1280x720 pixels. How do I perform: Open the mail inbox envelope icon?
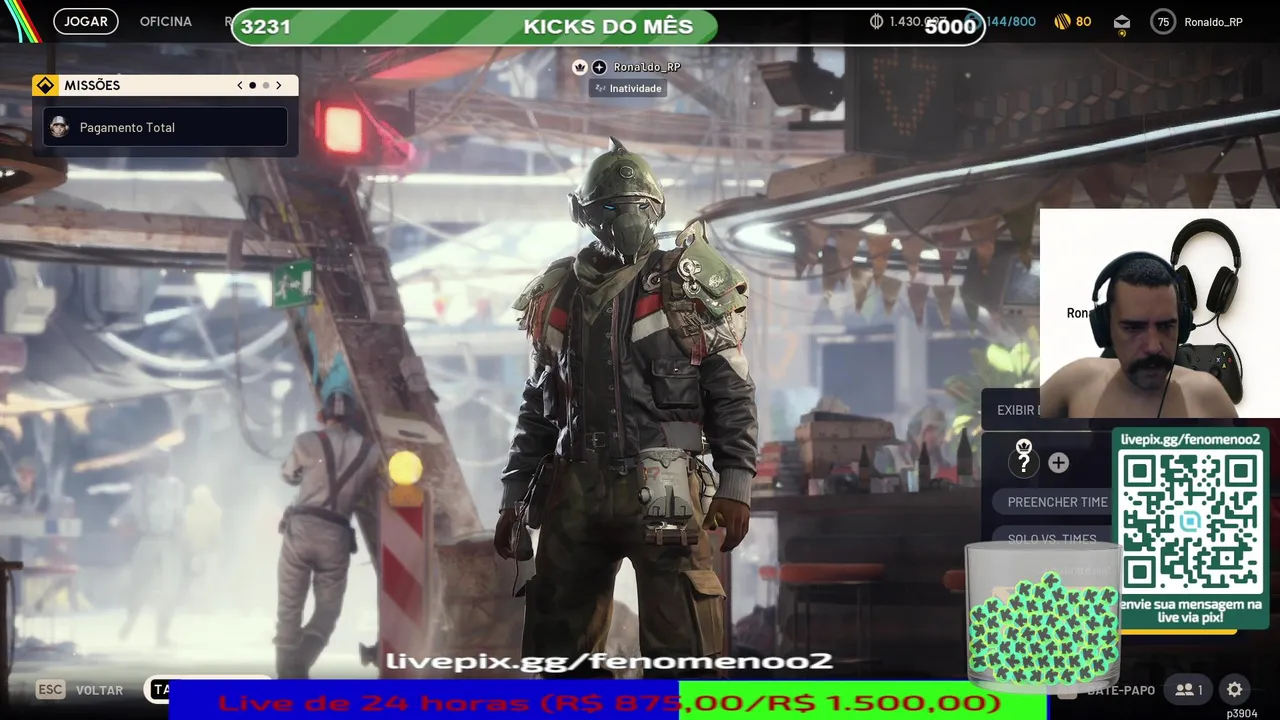point(1122,22)
